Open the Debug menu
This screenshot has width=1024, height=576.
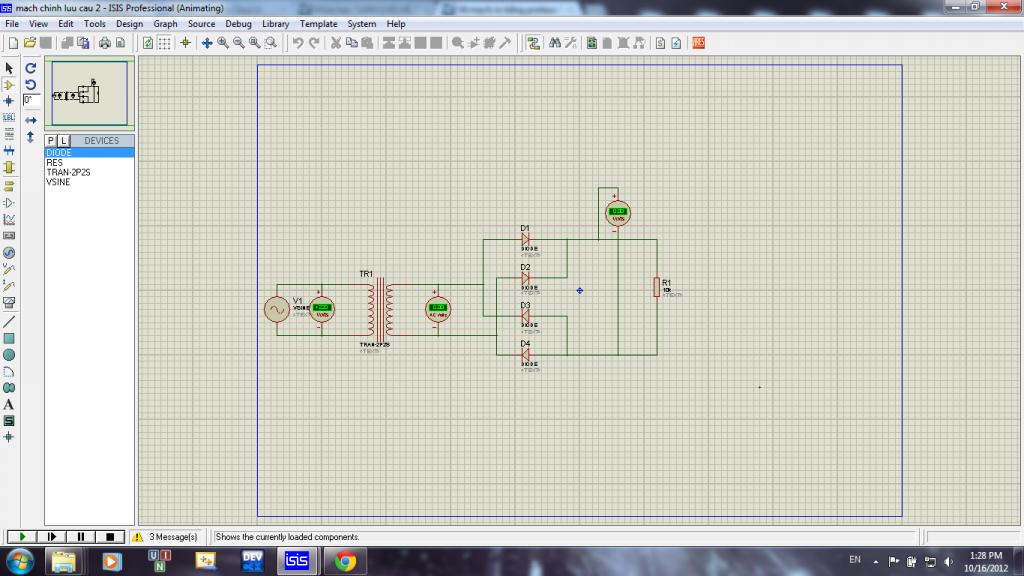point(238,23)
